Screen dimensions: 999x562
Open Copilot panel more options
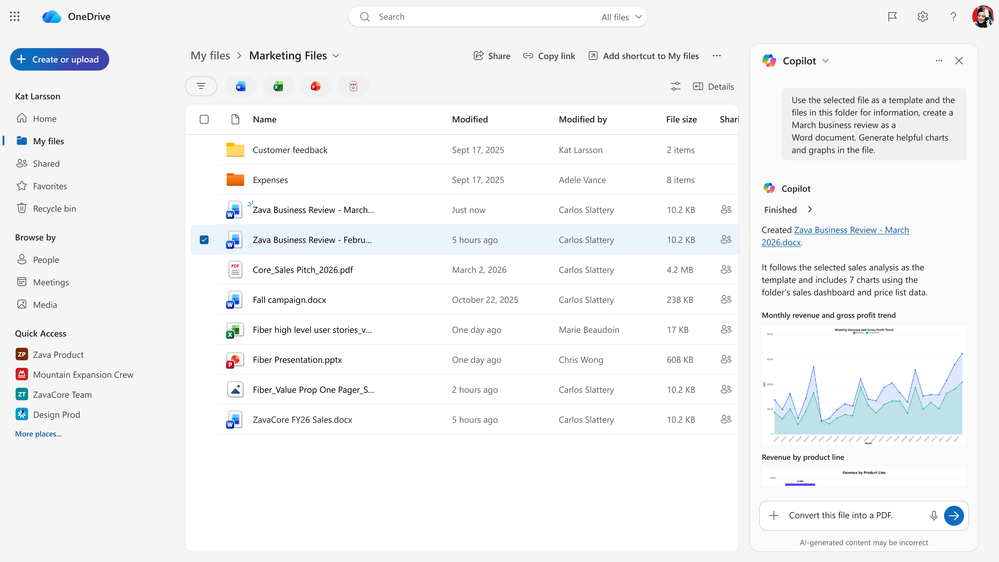pos(938,61)
